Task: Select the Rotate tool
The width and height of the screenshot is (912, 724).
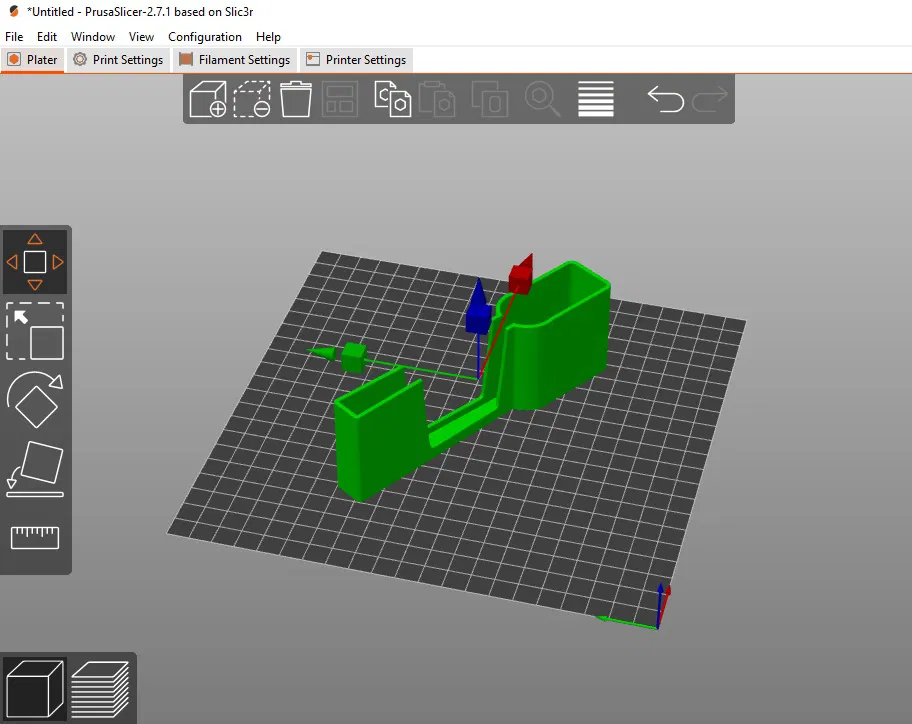Action: coord(35,400)
